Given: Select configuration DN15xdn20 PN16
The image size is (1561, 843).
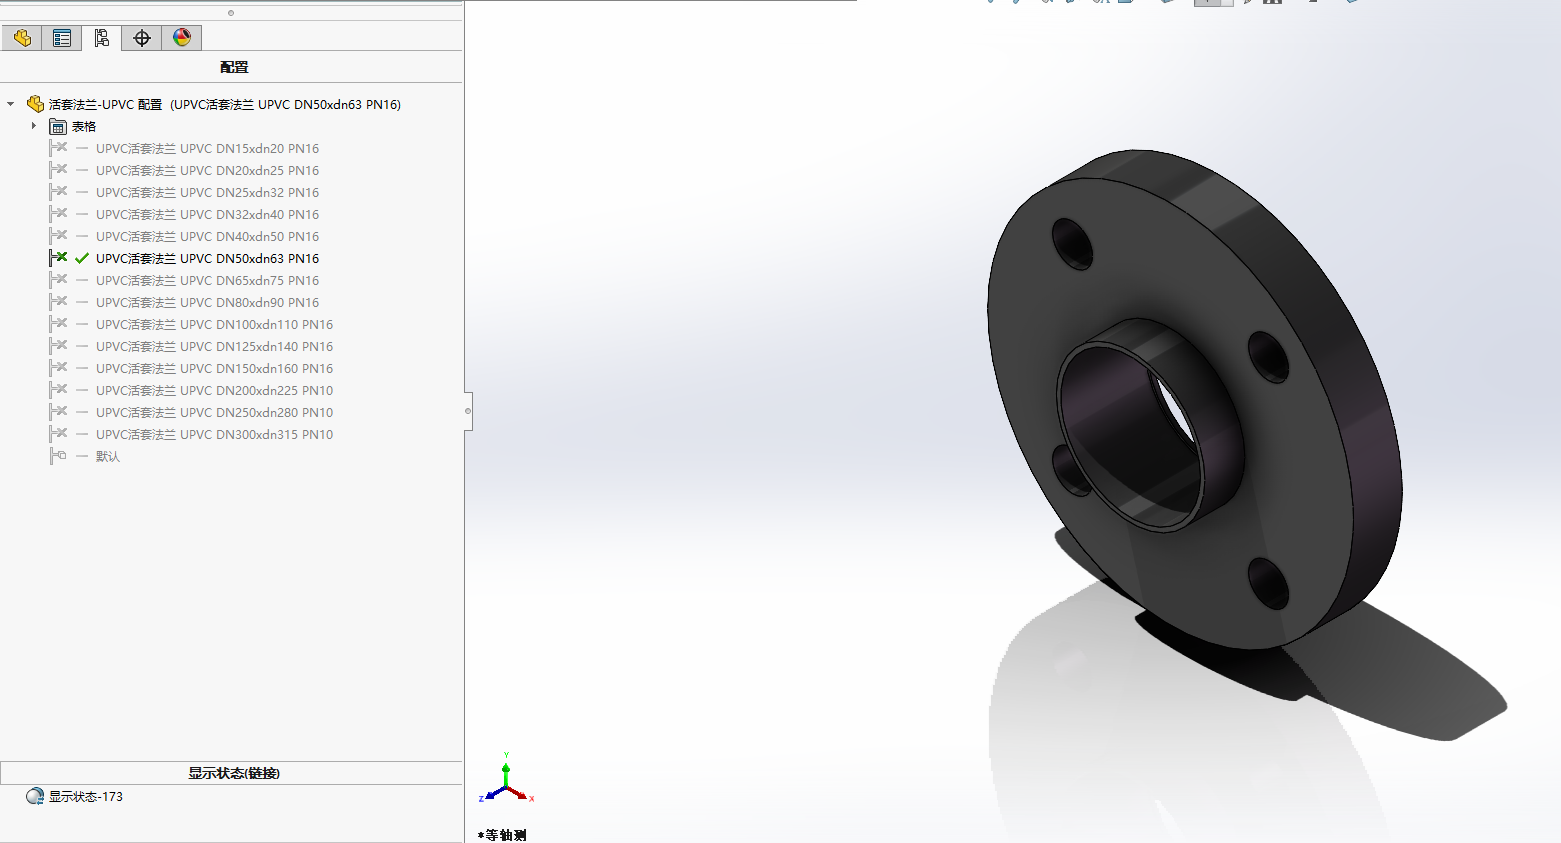Looking at the screenshot, I should [x=207, y=148].
